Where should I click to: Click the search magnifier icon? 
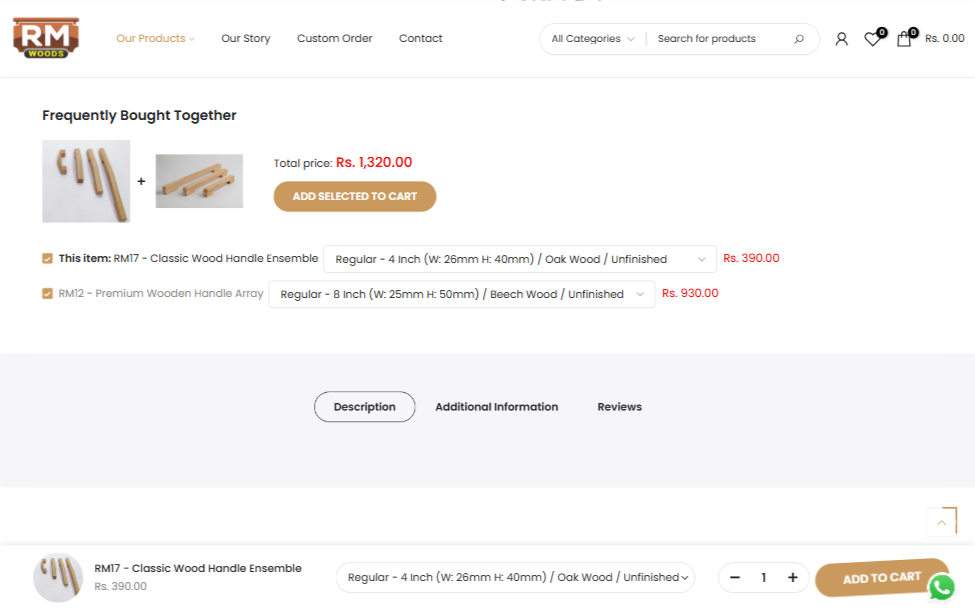tap(799, 39)
